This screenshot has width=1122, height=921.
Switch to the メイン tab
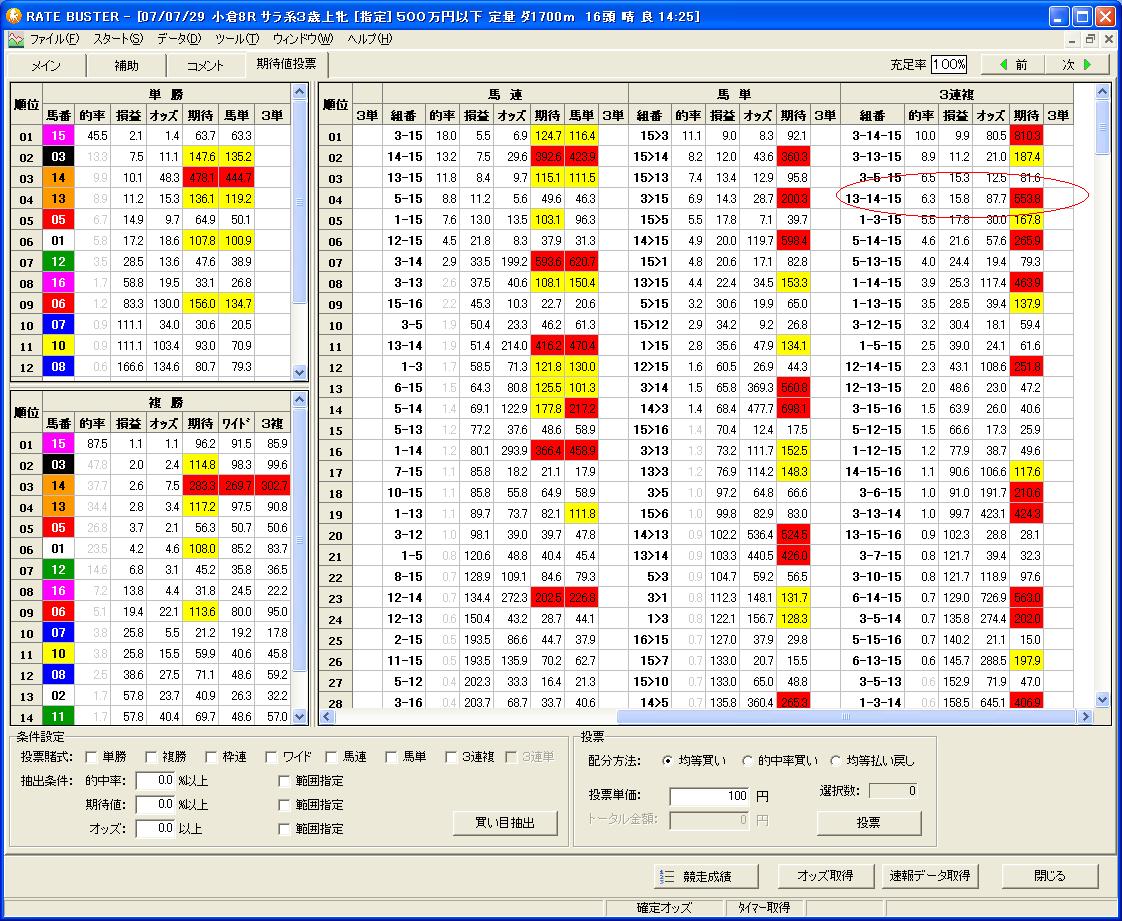click(47, 65)
